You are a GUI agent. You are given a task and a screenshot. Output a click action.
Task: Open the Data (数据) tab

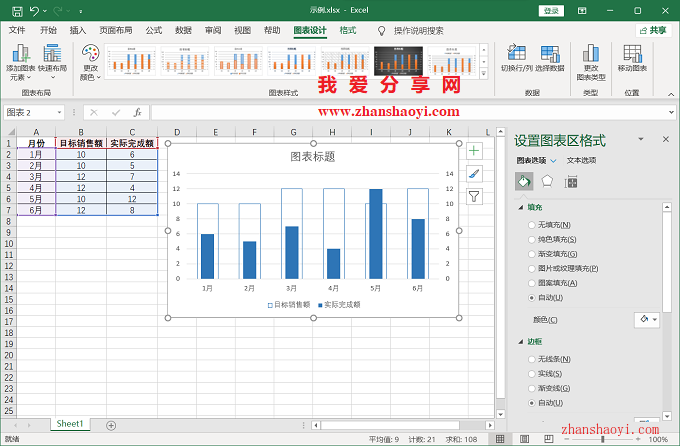coord(183,30)
